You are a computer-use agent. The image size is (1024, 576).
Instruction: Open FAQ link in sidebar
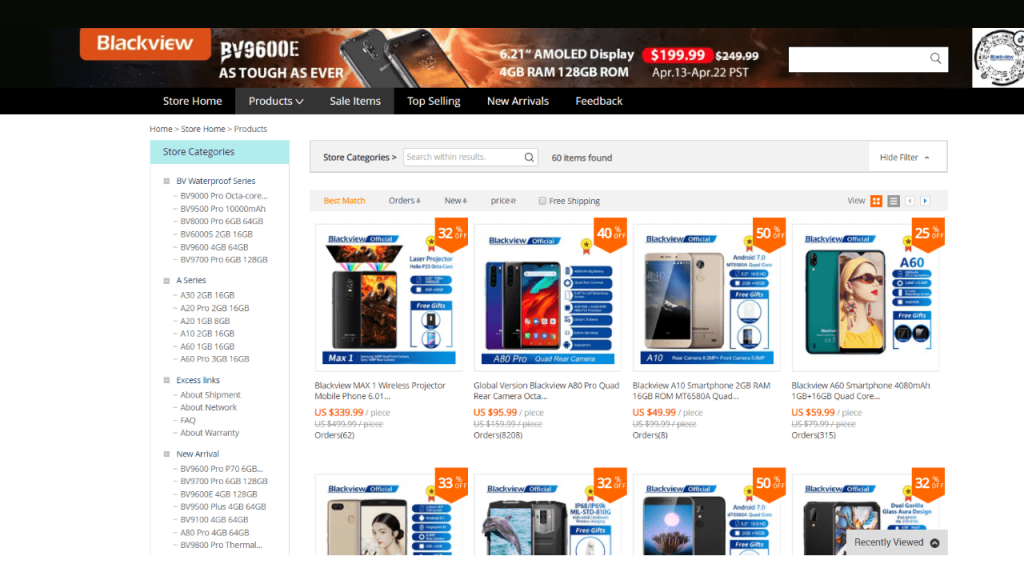[188, 421]
